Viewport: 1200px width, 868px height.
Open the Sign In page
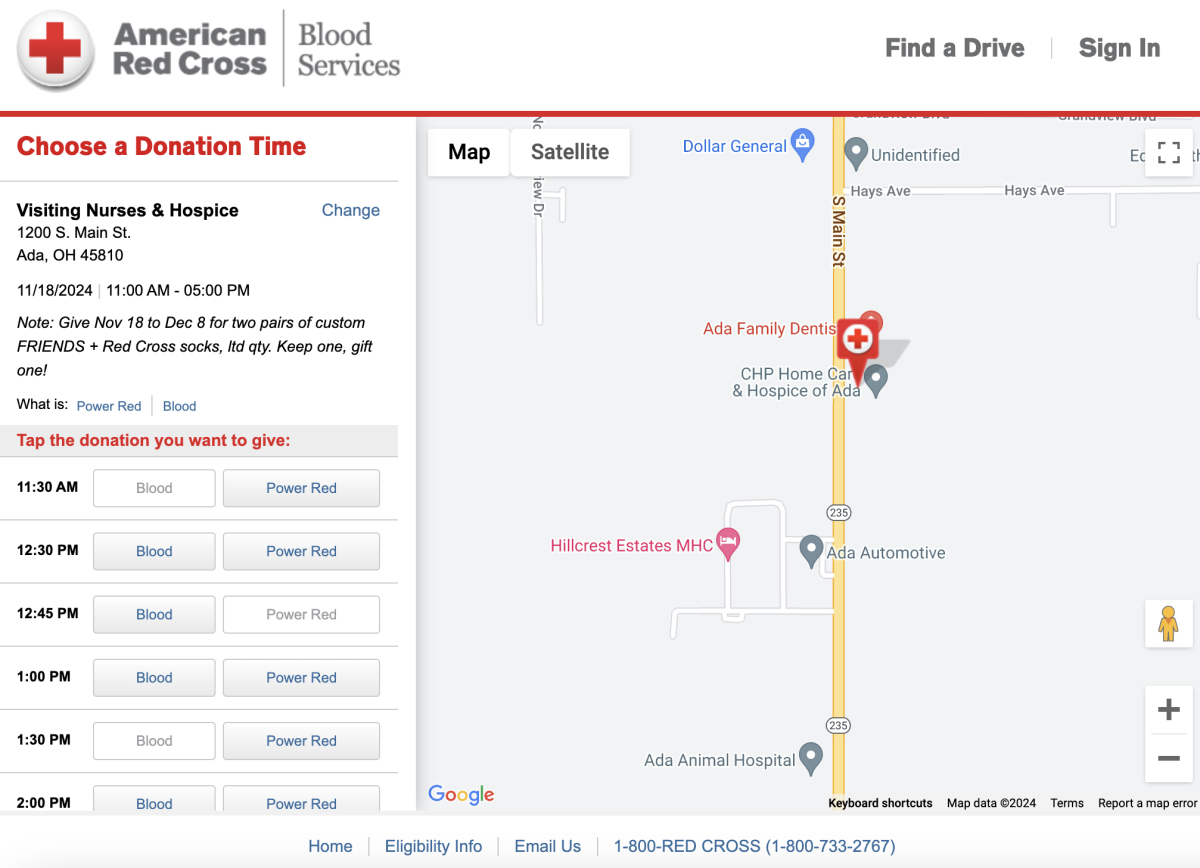1120,48
